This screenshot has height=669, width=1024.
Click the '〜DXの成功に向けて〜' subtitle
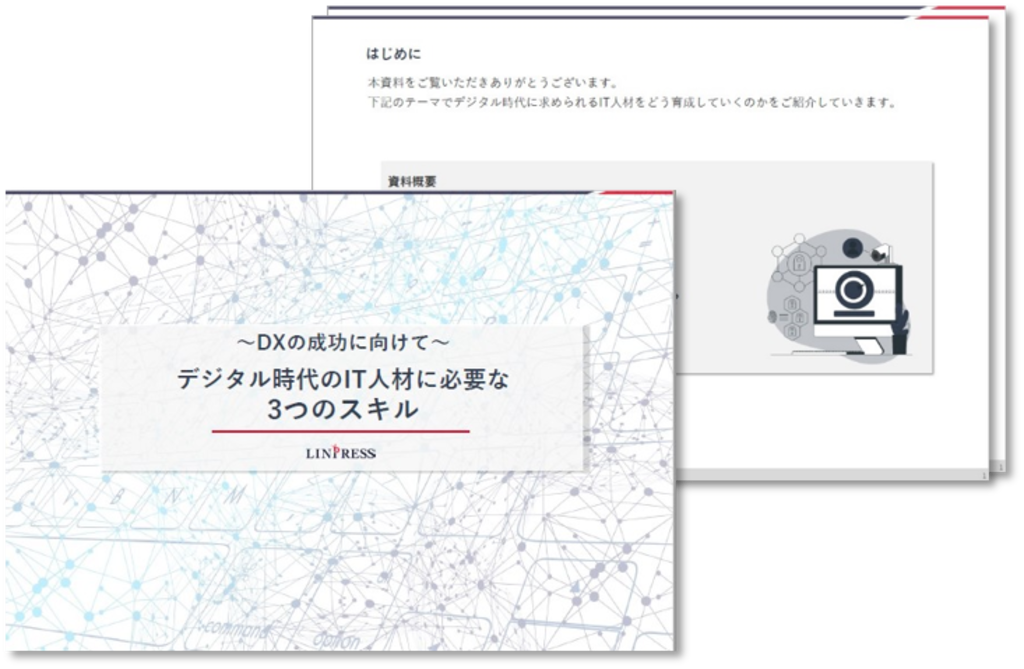click(x=343, y=343)
